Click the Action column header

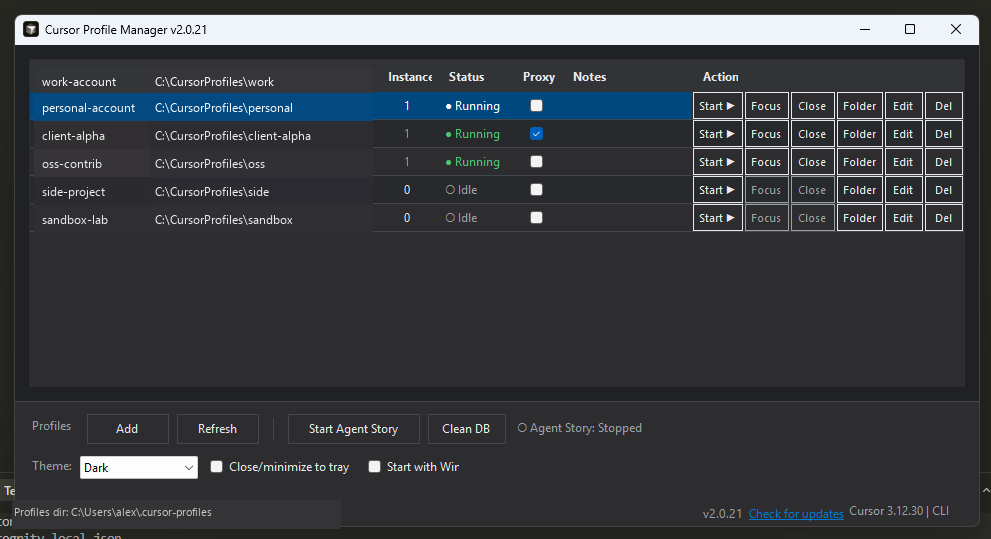pos(720,76)
